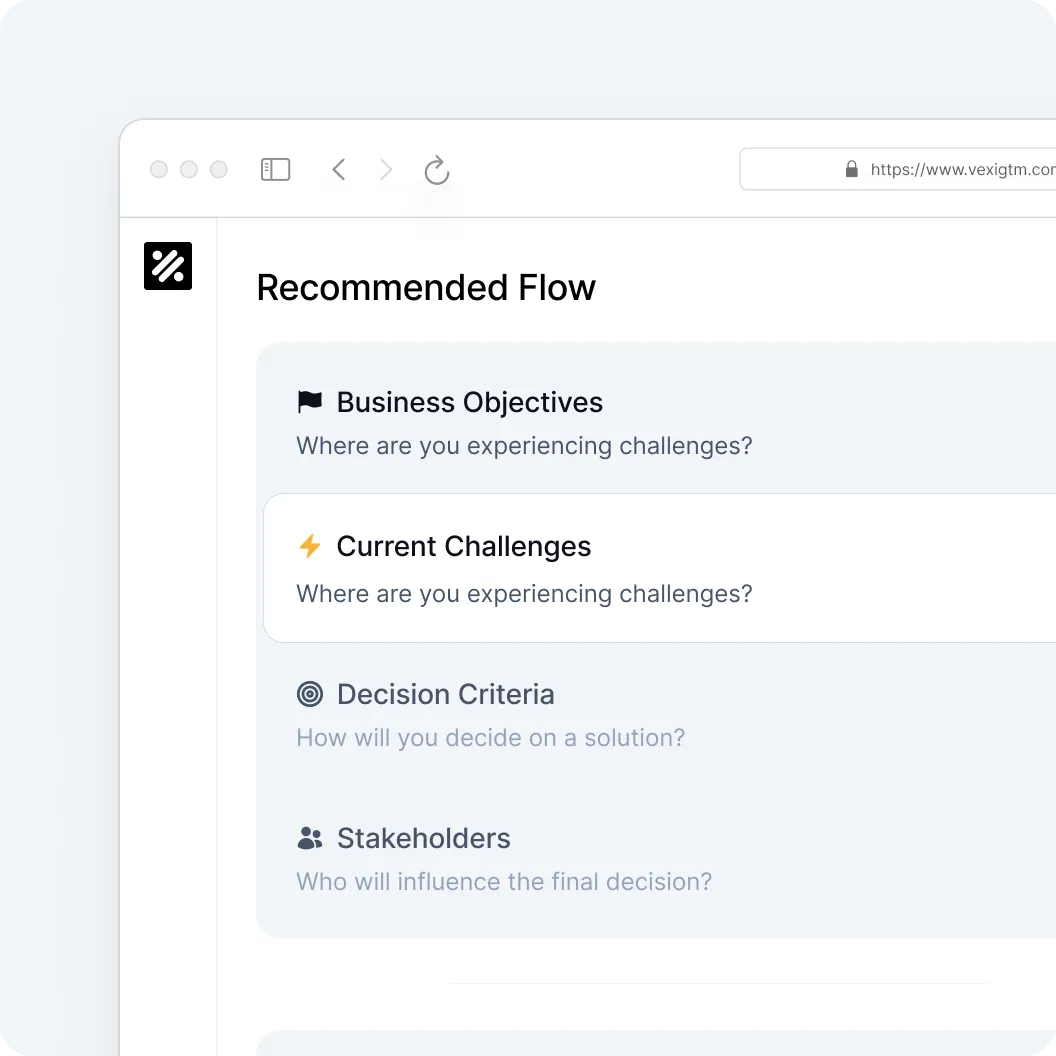Click the lock icon in address bar
Screen dimensions: 1056x1056
pyautogui.click(x=851, y=169)
